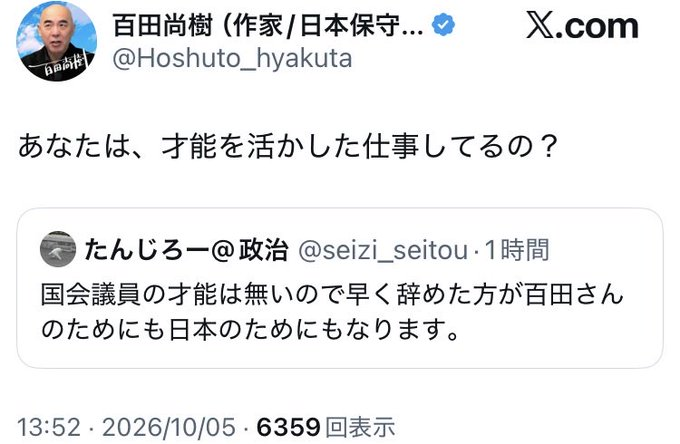Open the quoted tweet card
The width and height of the screenshot is (680, 444).
(340, 288)
